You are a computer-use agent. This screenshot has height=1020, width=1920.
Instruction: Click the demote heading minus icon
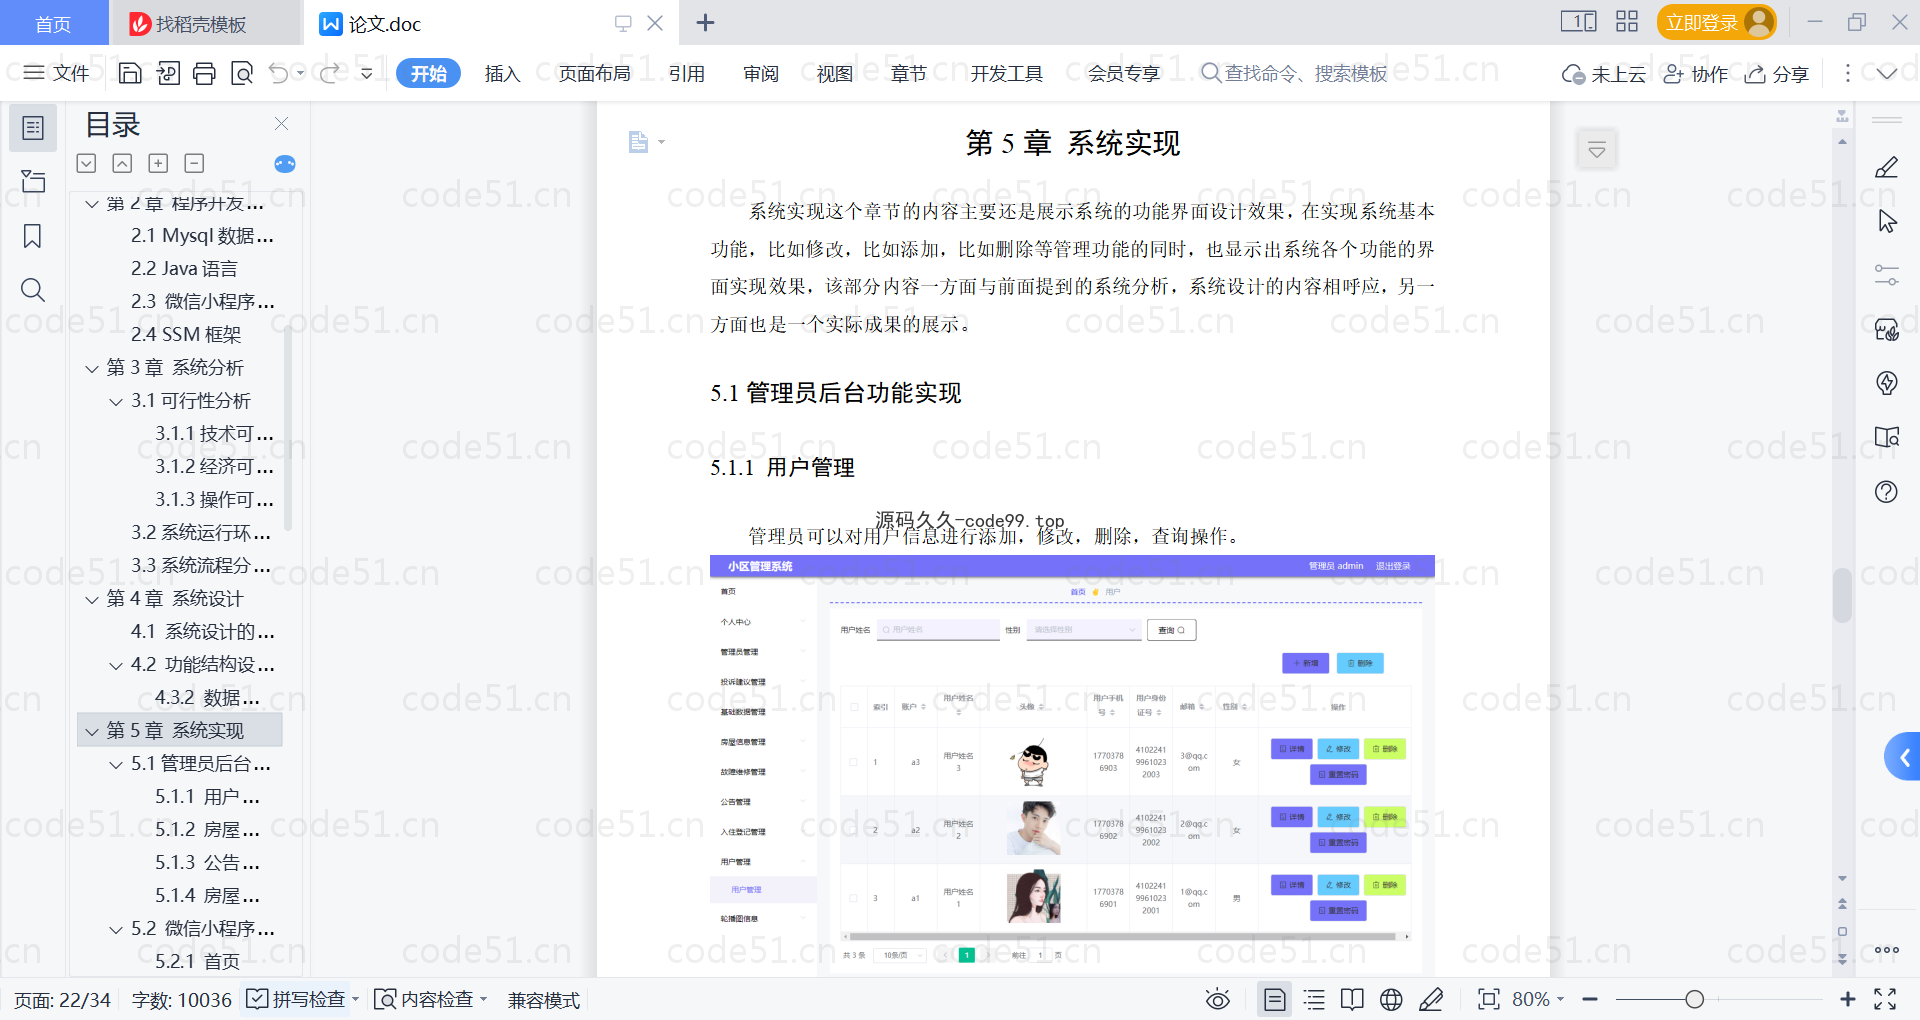tap(194, 163)
